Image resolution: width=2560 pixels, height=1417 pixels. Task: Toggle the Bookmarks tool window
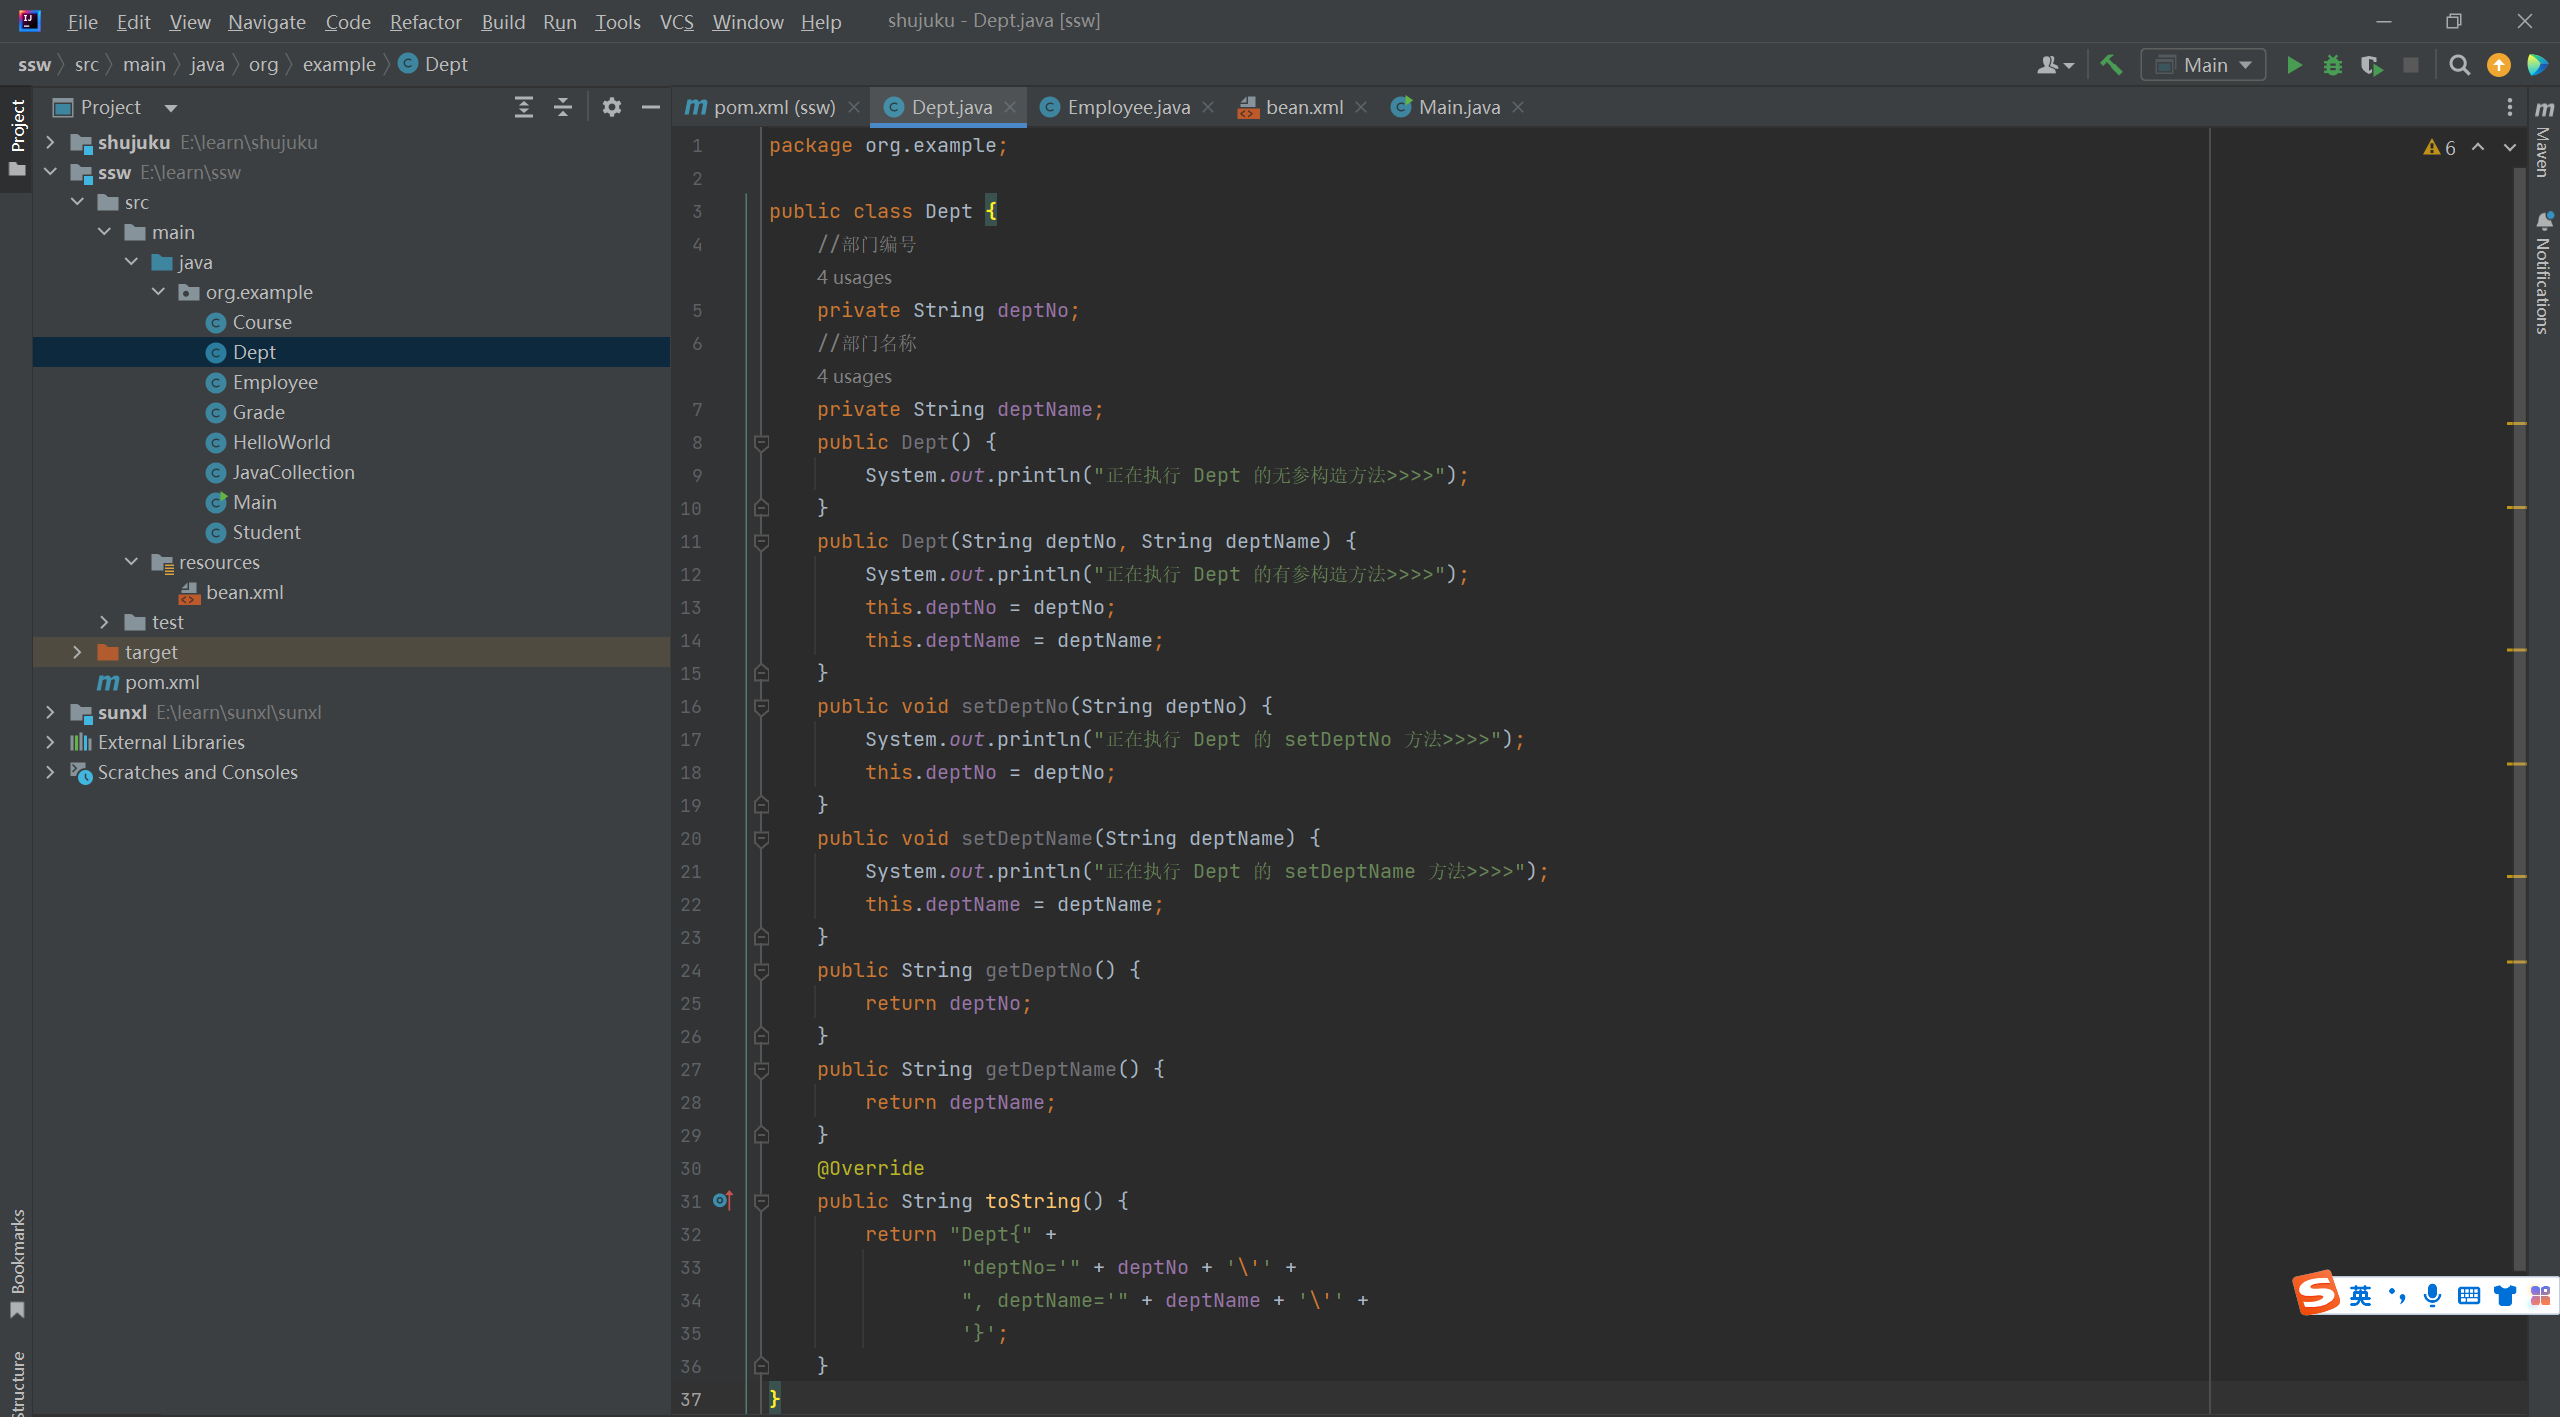click(x=17, y=1262)
